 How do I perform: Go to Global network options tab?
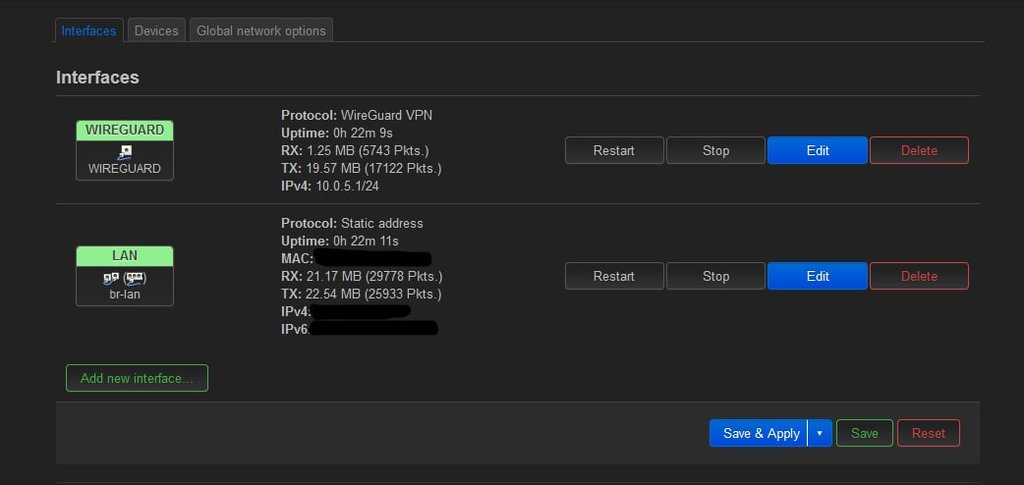tap(261, 31)
